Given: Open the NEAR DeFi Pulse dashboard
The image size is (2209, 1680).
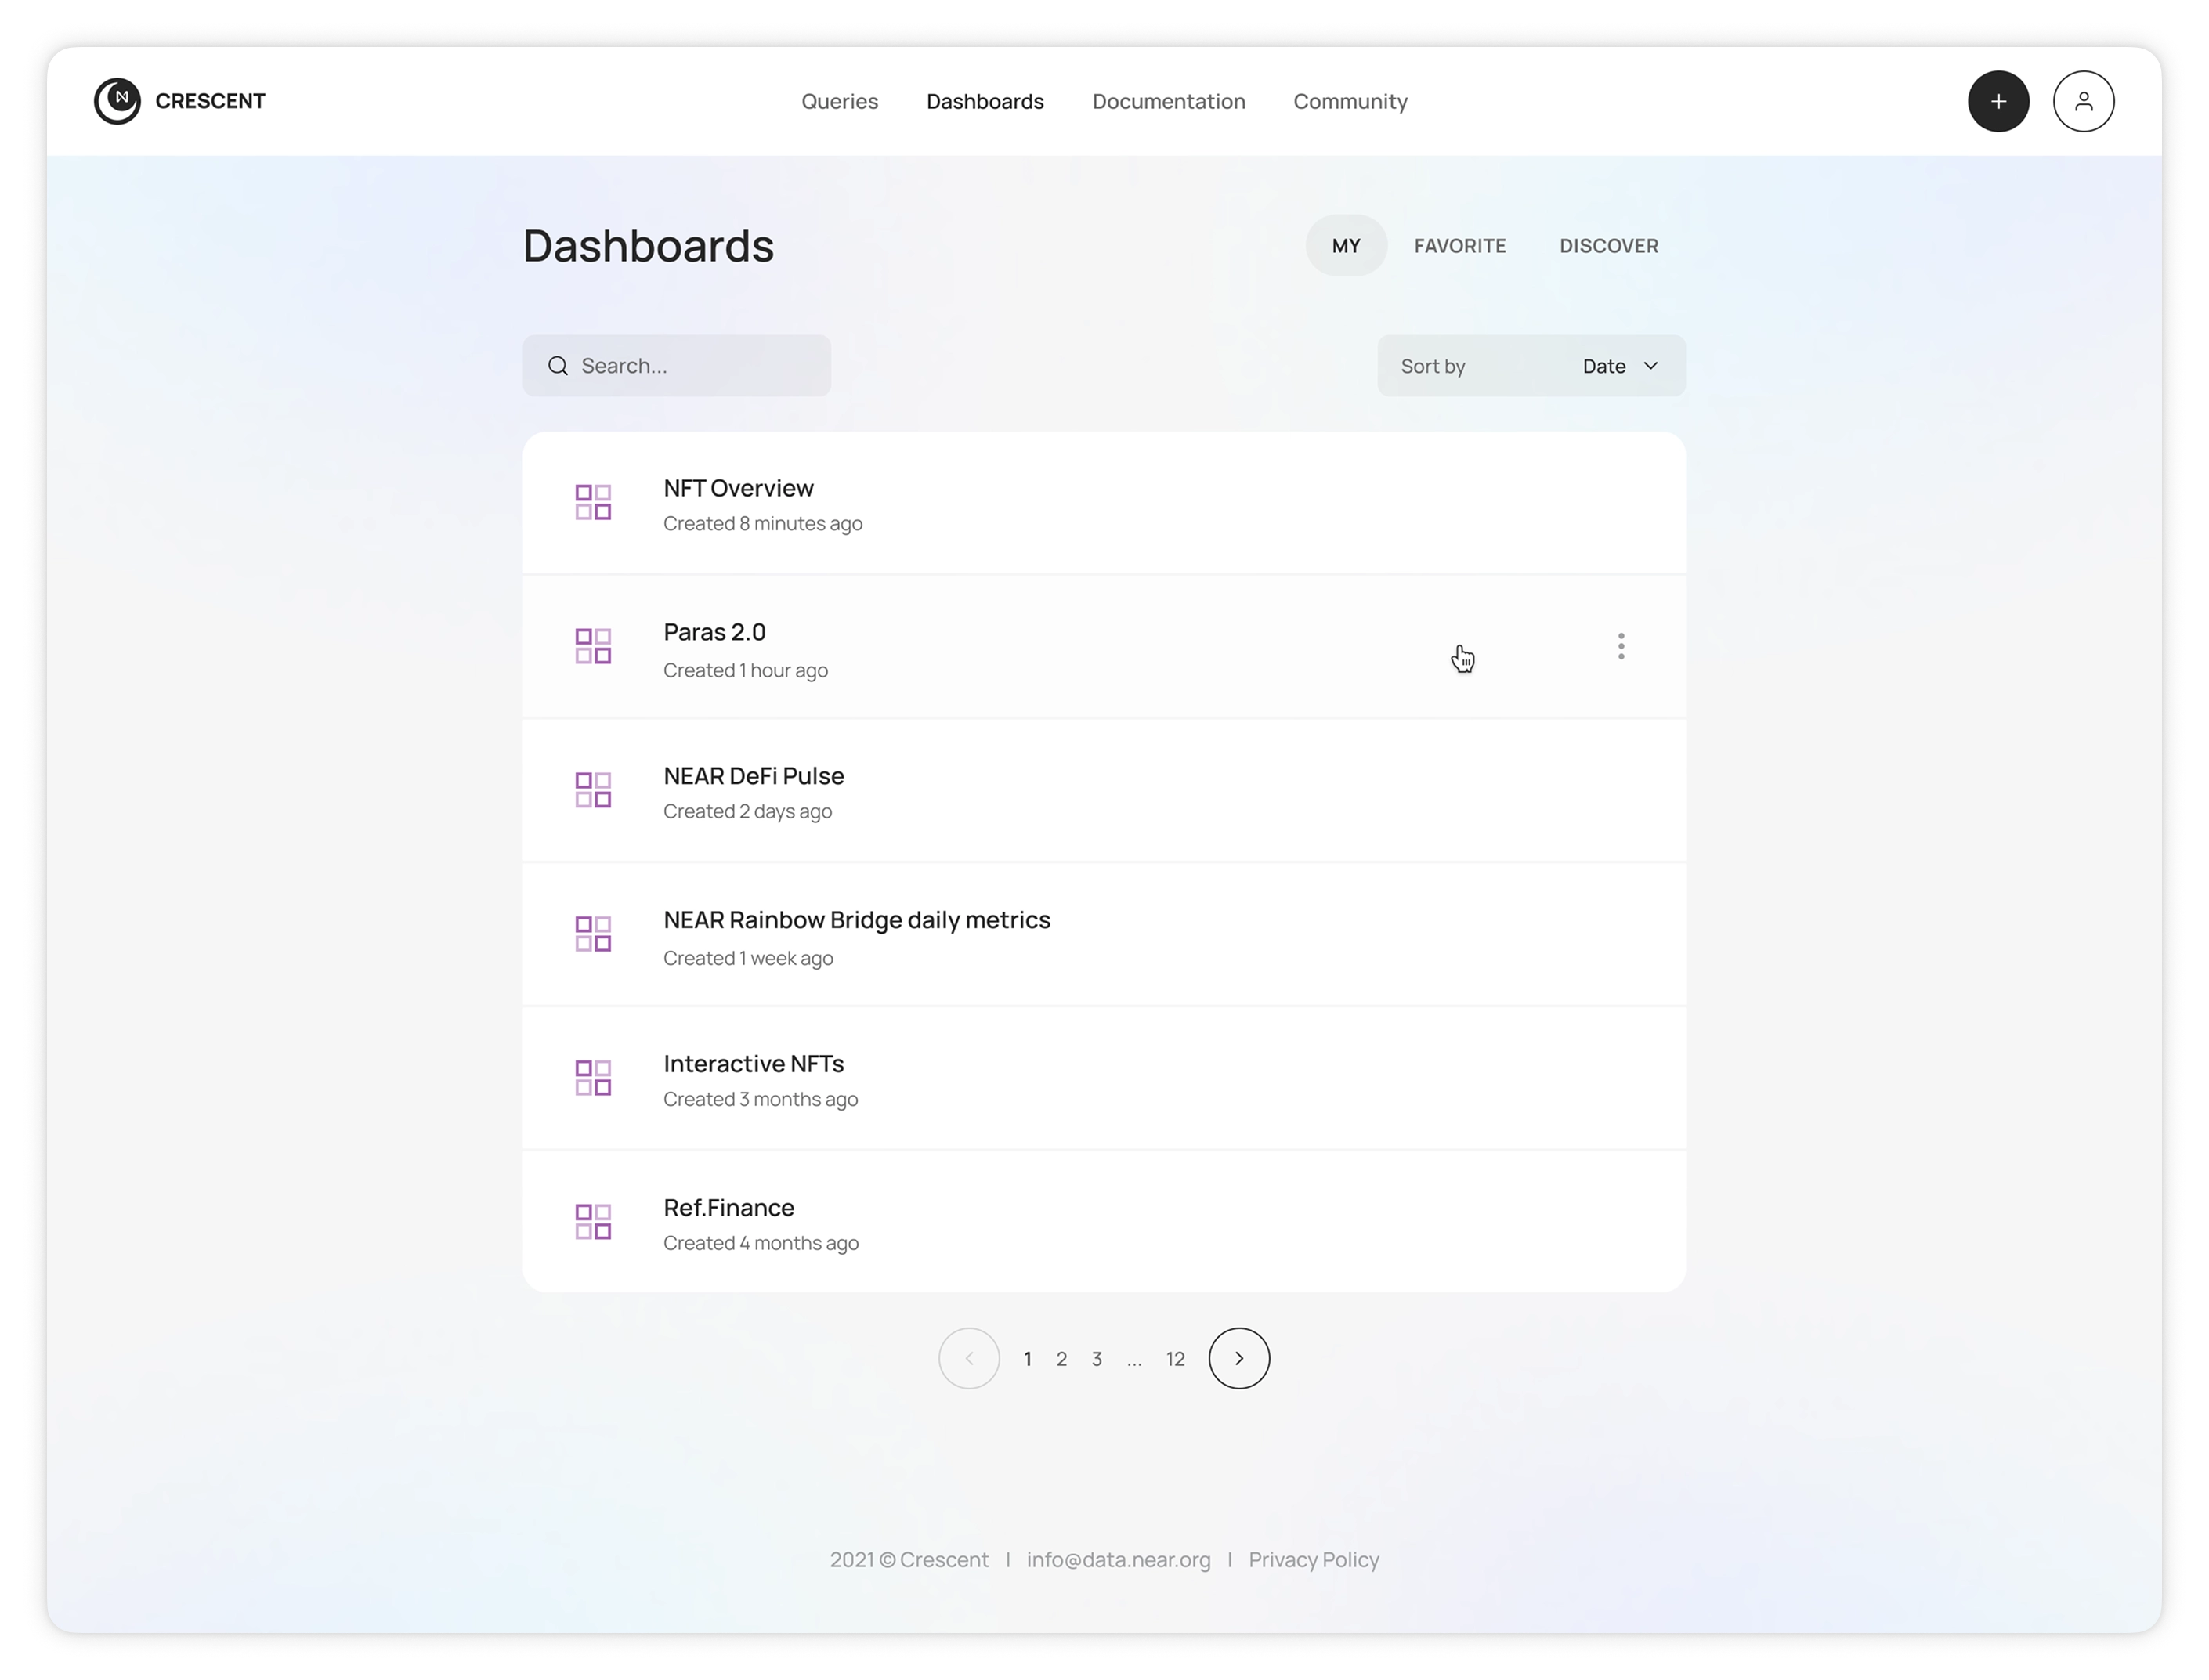Looking at the screenshot, I should [x=753, y=776].
